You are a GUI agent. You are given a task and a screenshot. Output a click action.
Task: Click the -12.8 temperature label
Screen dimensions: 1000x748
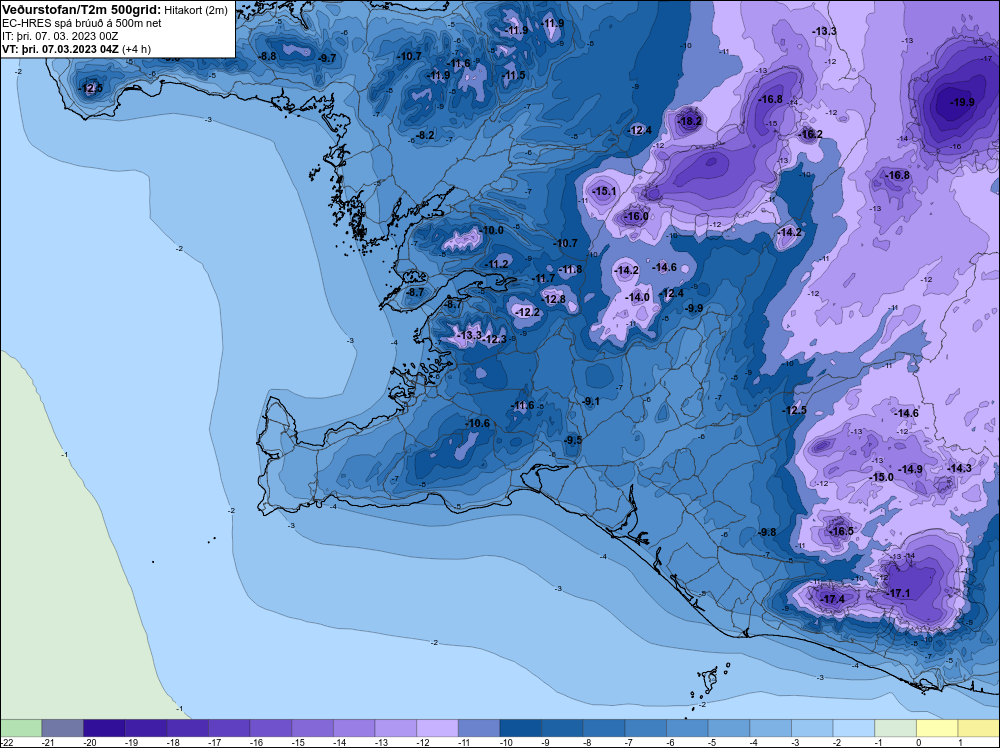click(554, 299)
